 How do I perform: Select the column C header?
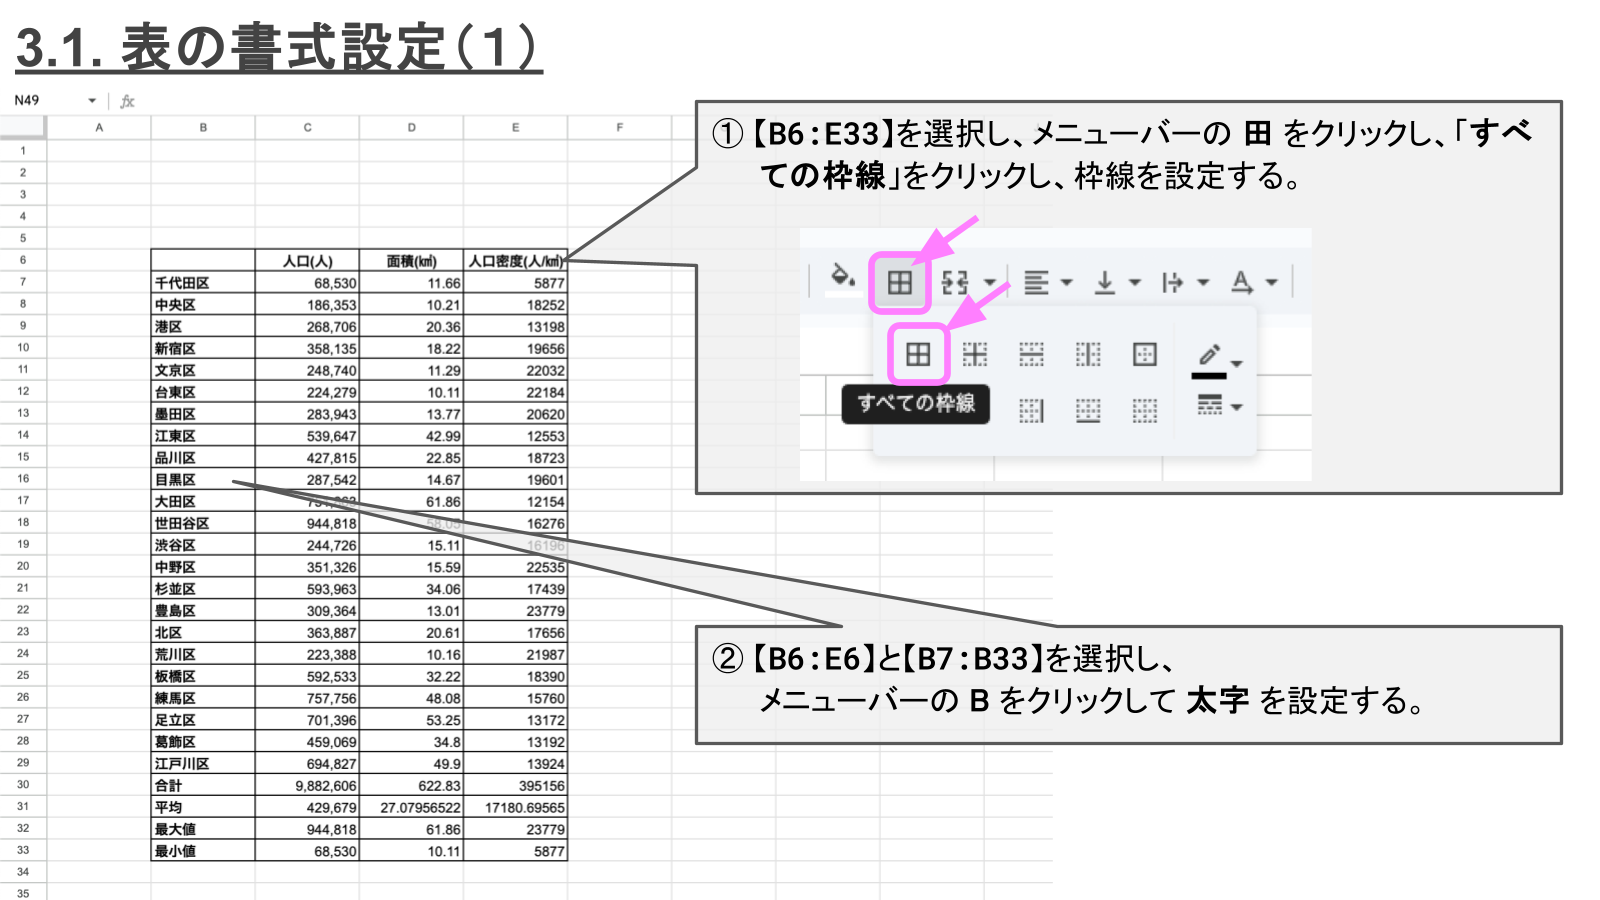tap(307, 127)
